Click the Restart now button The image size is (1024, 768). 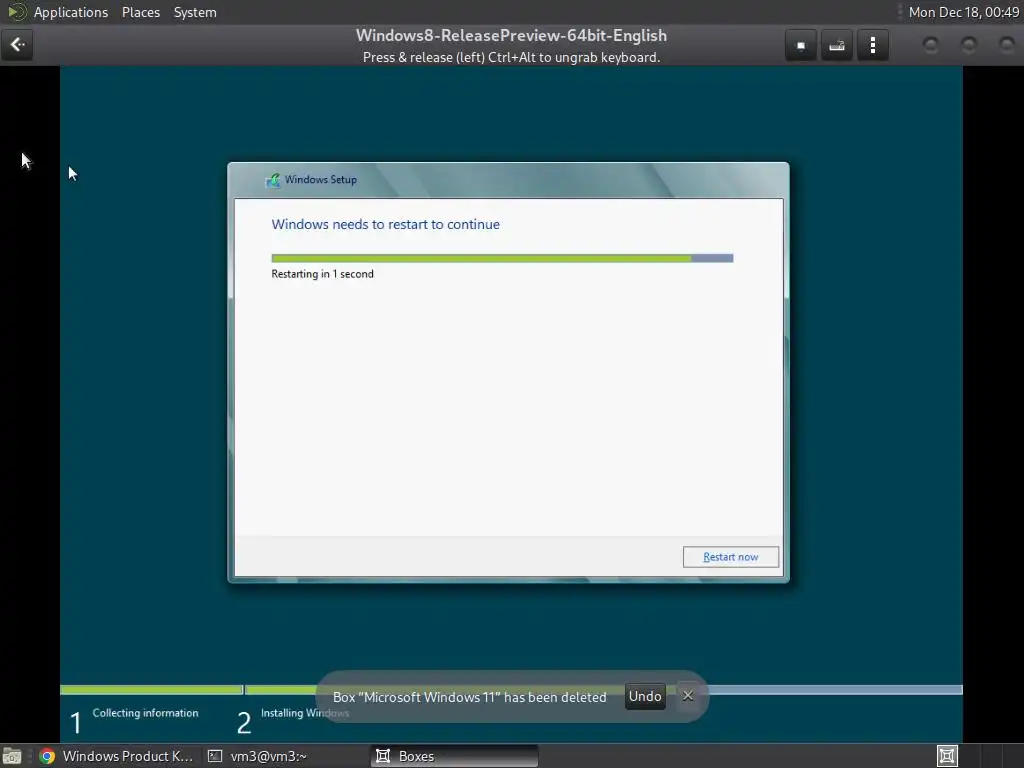(731, 557)
